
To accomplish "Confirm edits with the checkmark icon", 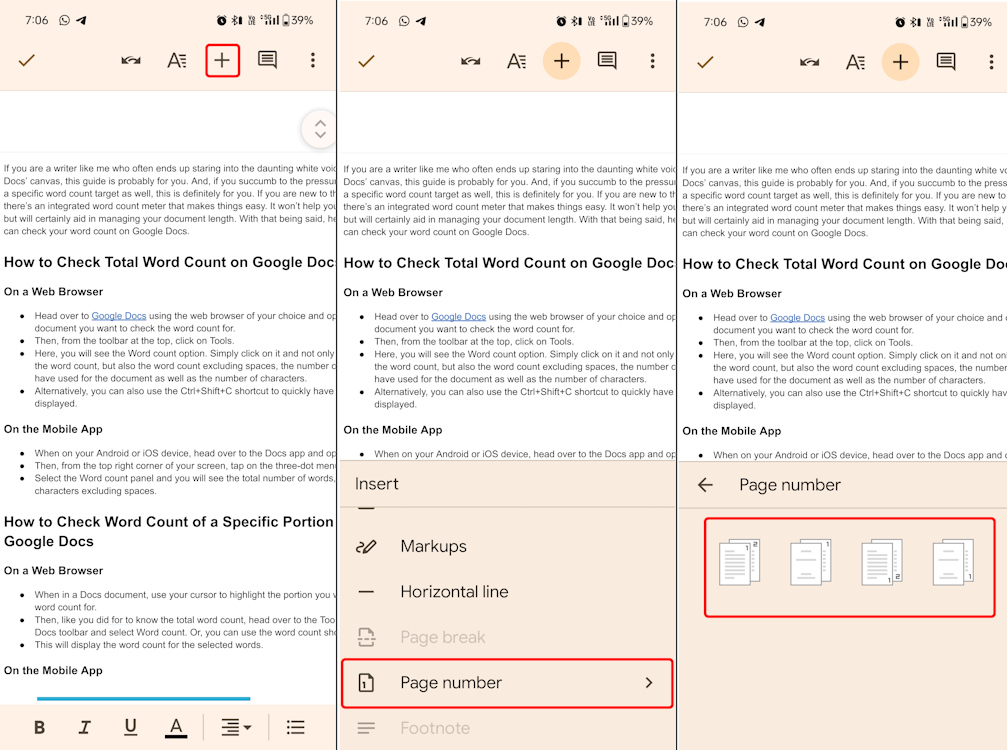I will pyautogui.click(x=27, y=60).
